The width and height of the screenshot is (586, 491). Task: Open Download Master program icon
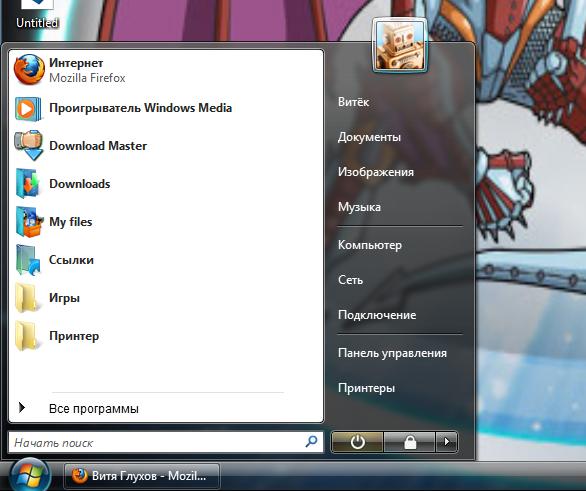(28, 146)
